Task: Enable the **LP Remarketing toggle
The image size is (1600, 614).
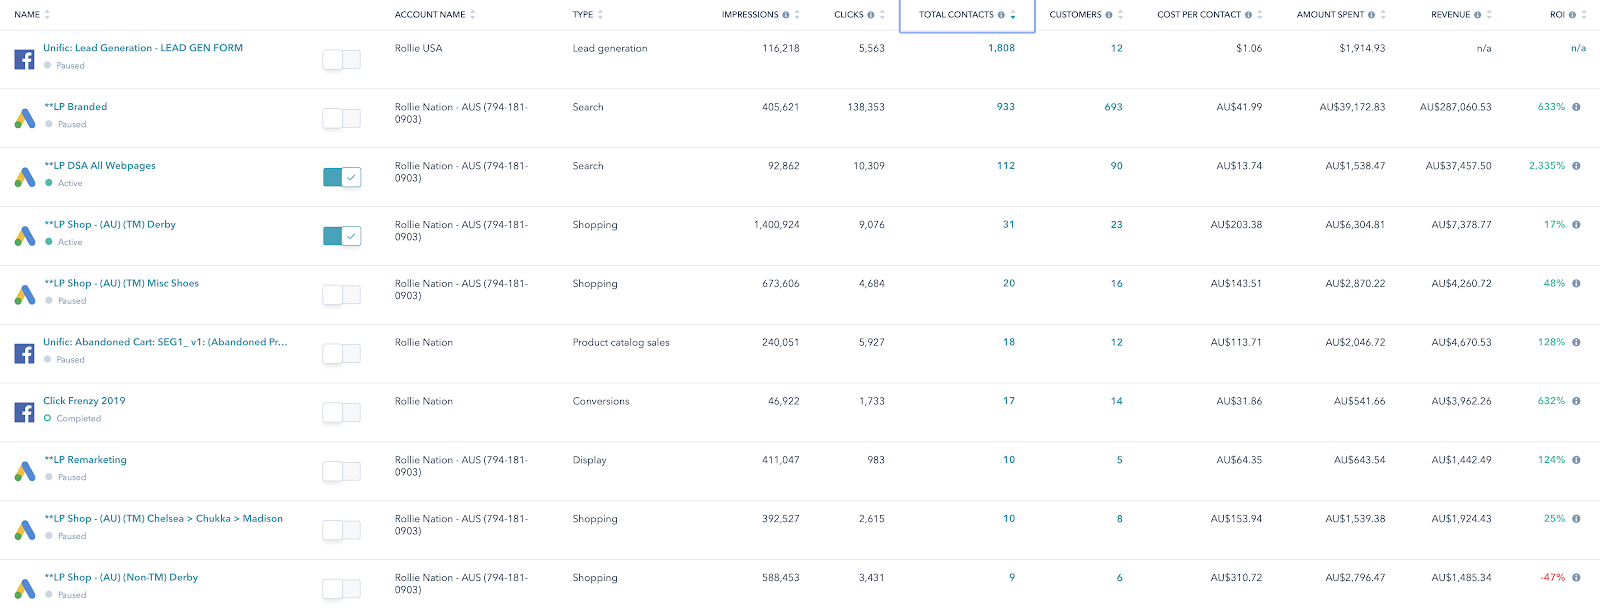Action: (x=341, y=472)
